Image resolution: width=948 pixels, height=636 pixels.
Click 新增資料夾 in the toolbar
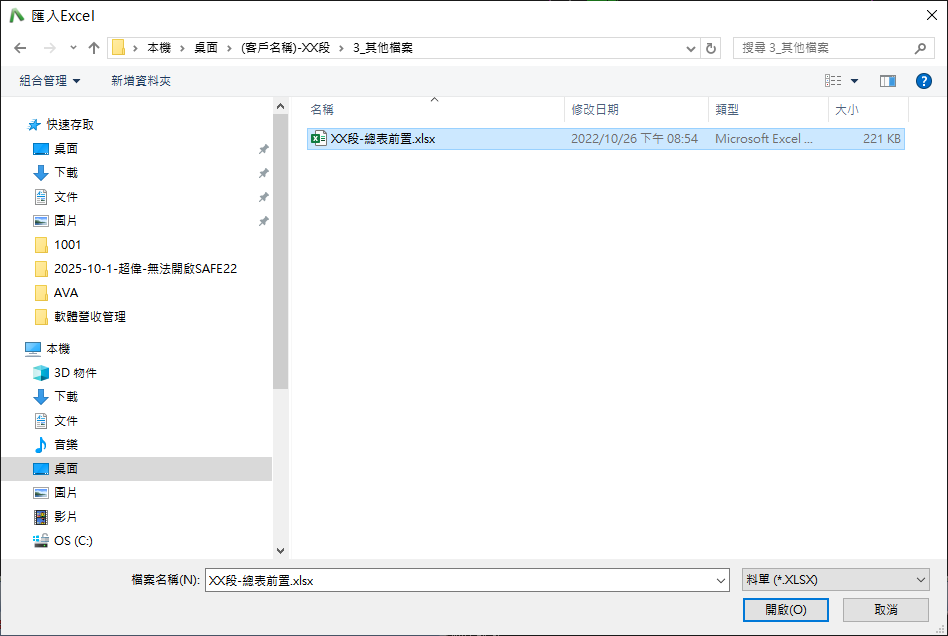(141, 80)
